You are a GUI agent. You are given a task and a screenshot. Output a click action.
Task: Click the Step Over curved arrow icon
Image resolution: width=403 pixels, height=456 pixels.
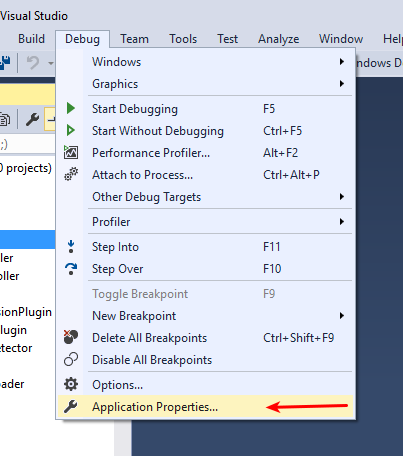coord(71,269)
